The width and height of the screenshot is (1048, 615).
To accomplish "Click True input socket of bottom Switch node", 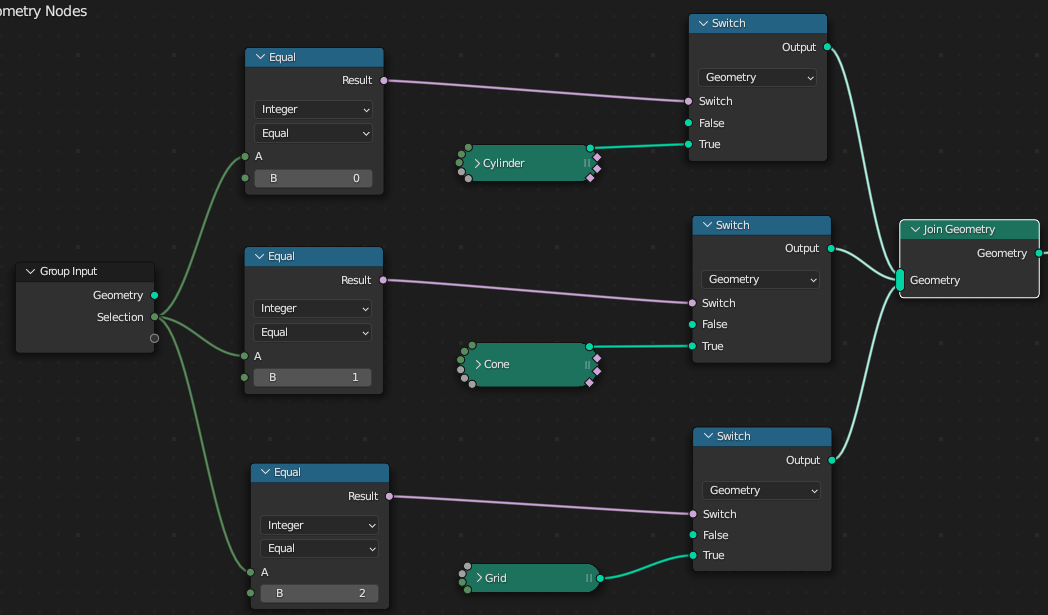I will coord(693,556).
